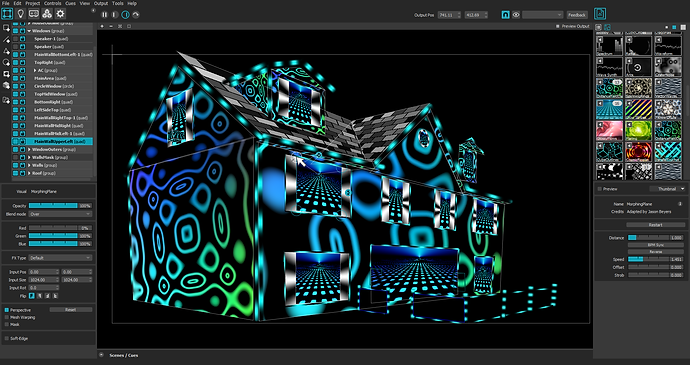Screen dimensions: 690x365
Task: Click the cyan-outlined circle playback button
Action: (125, 15)
